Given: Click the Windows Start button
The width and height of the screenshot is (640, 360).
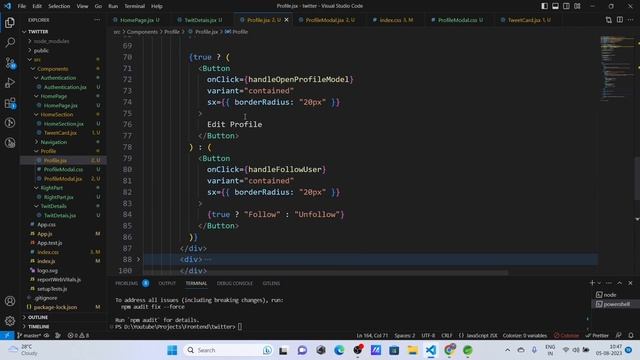Looking at the screenshot, I should (x=172, y=350).
